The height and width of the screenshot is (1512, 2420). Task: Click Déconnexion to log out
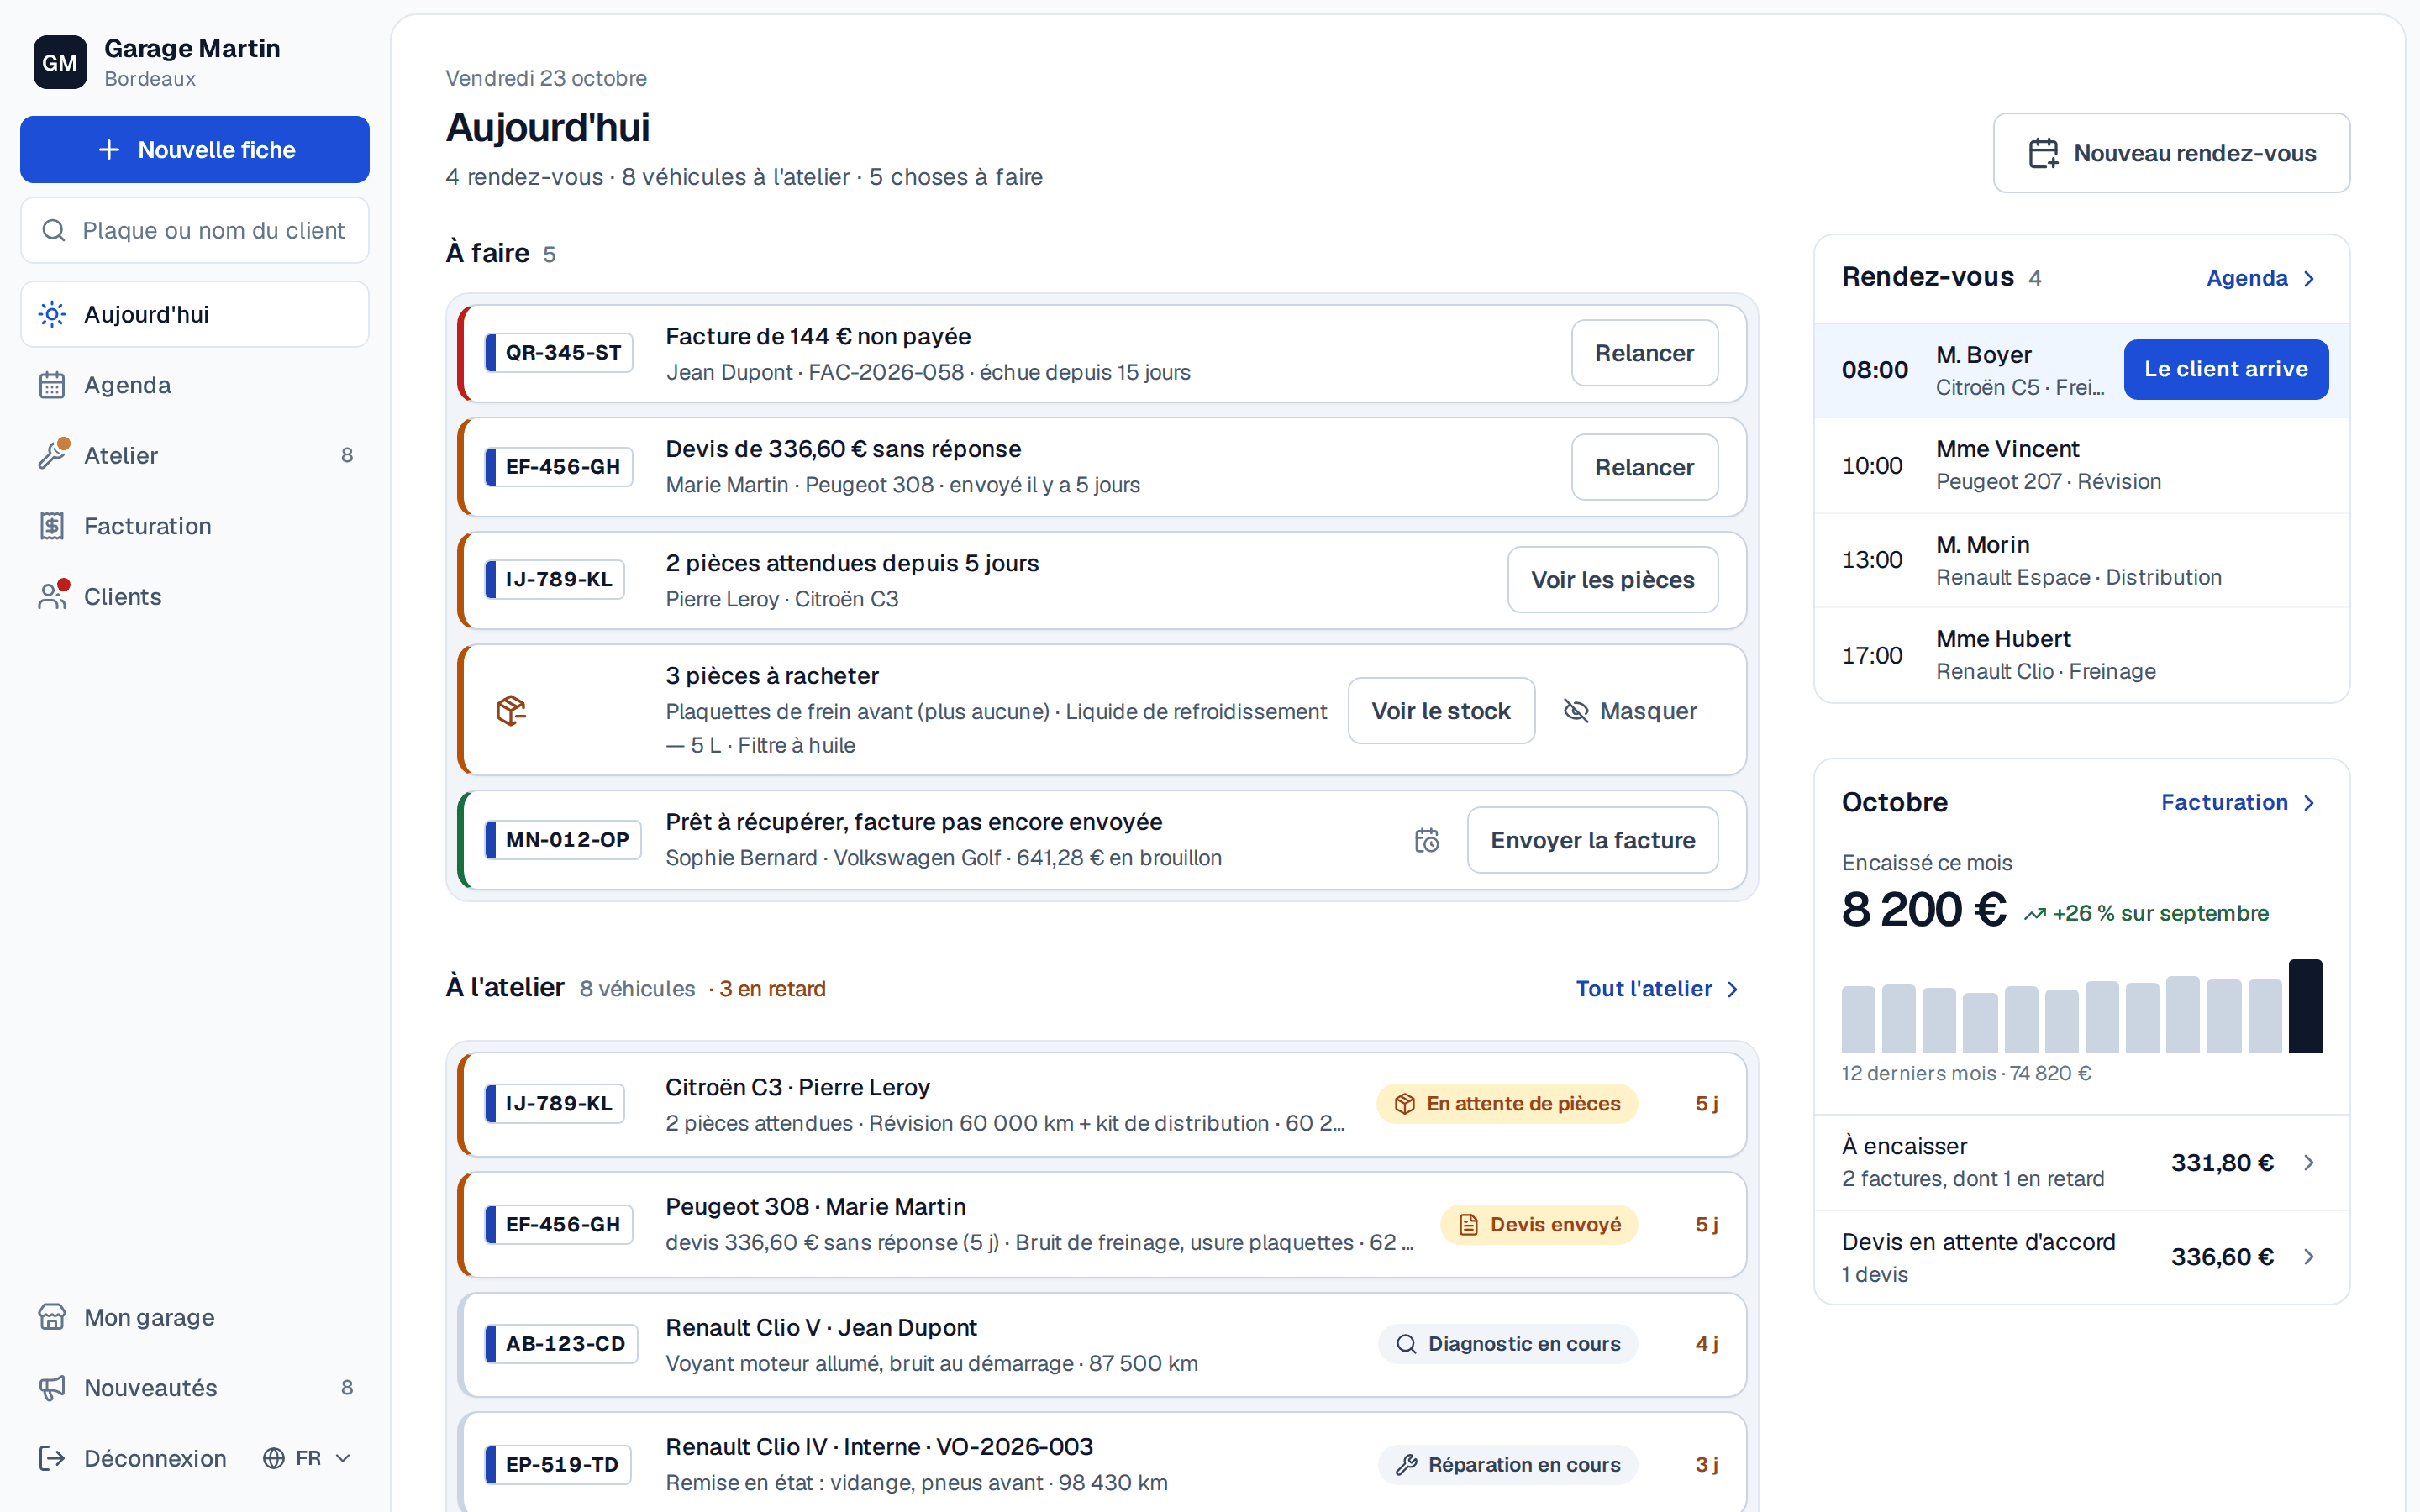pyautogui.click(x=133, y=1458)
